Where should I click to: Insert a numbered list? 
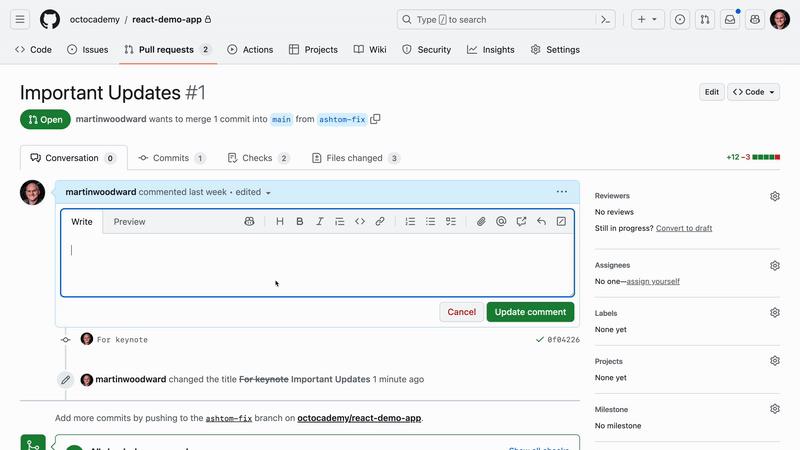410,221
